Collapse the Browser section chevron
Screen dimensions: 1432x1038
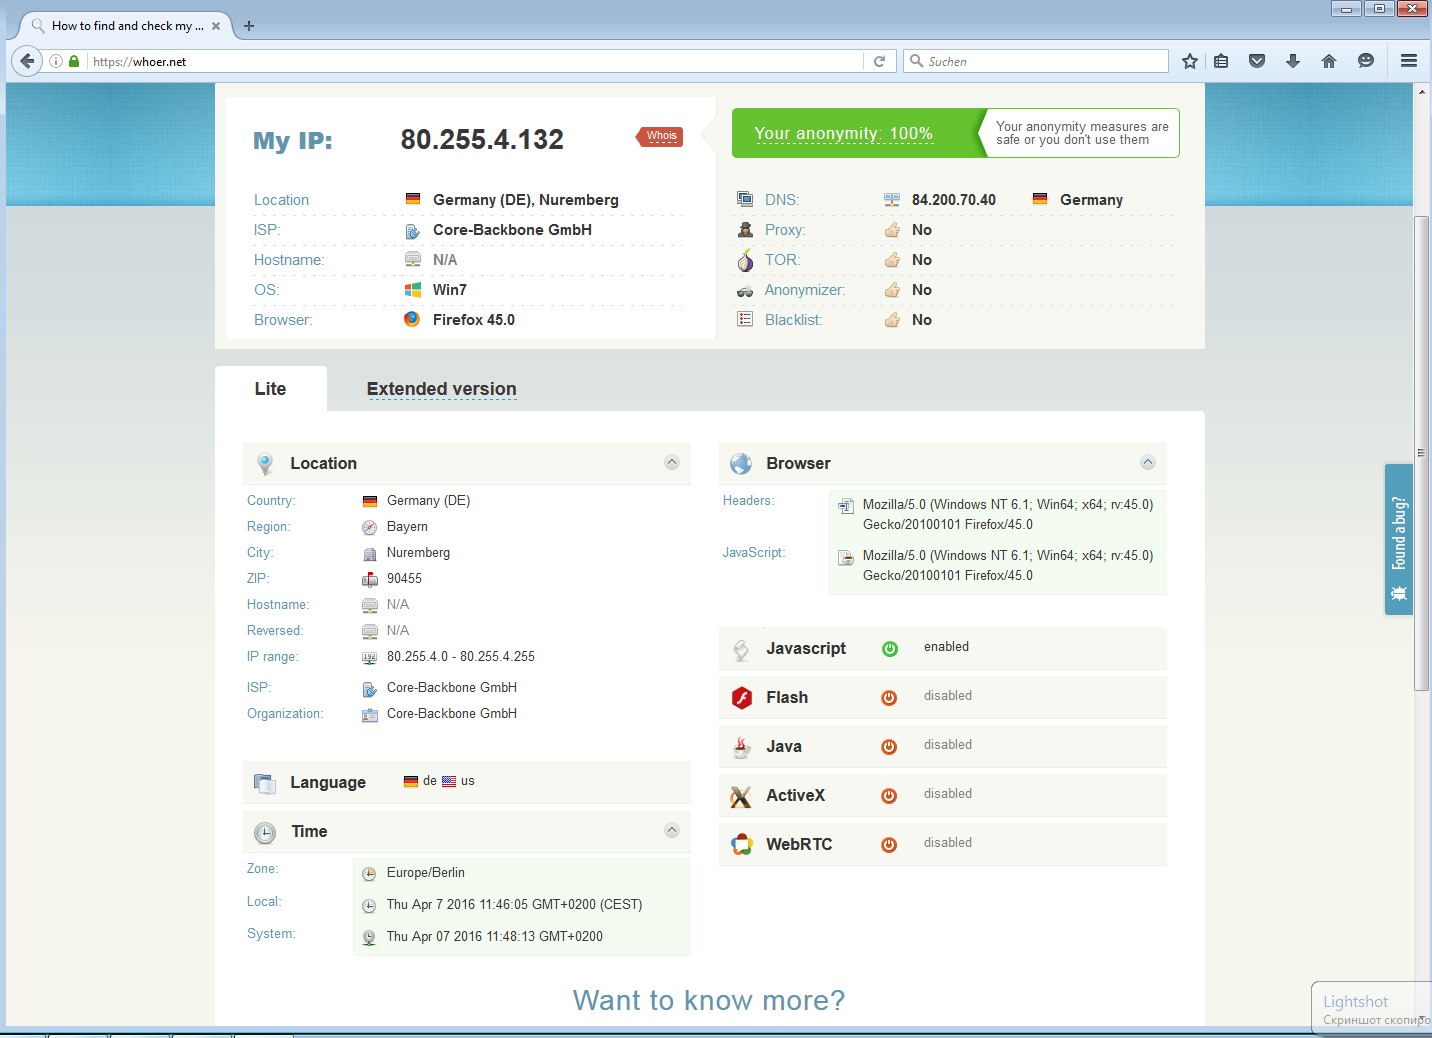(x=1148, y=462)
